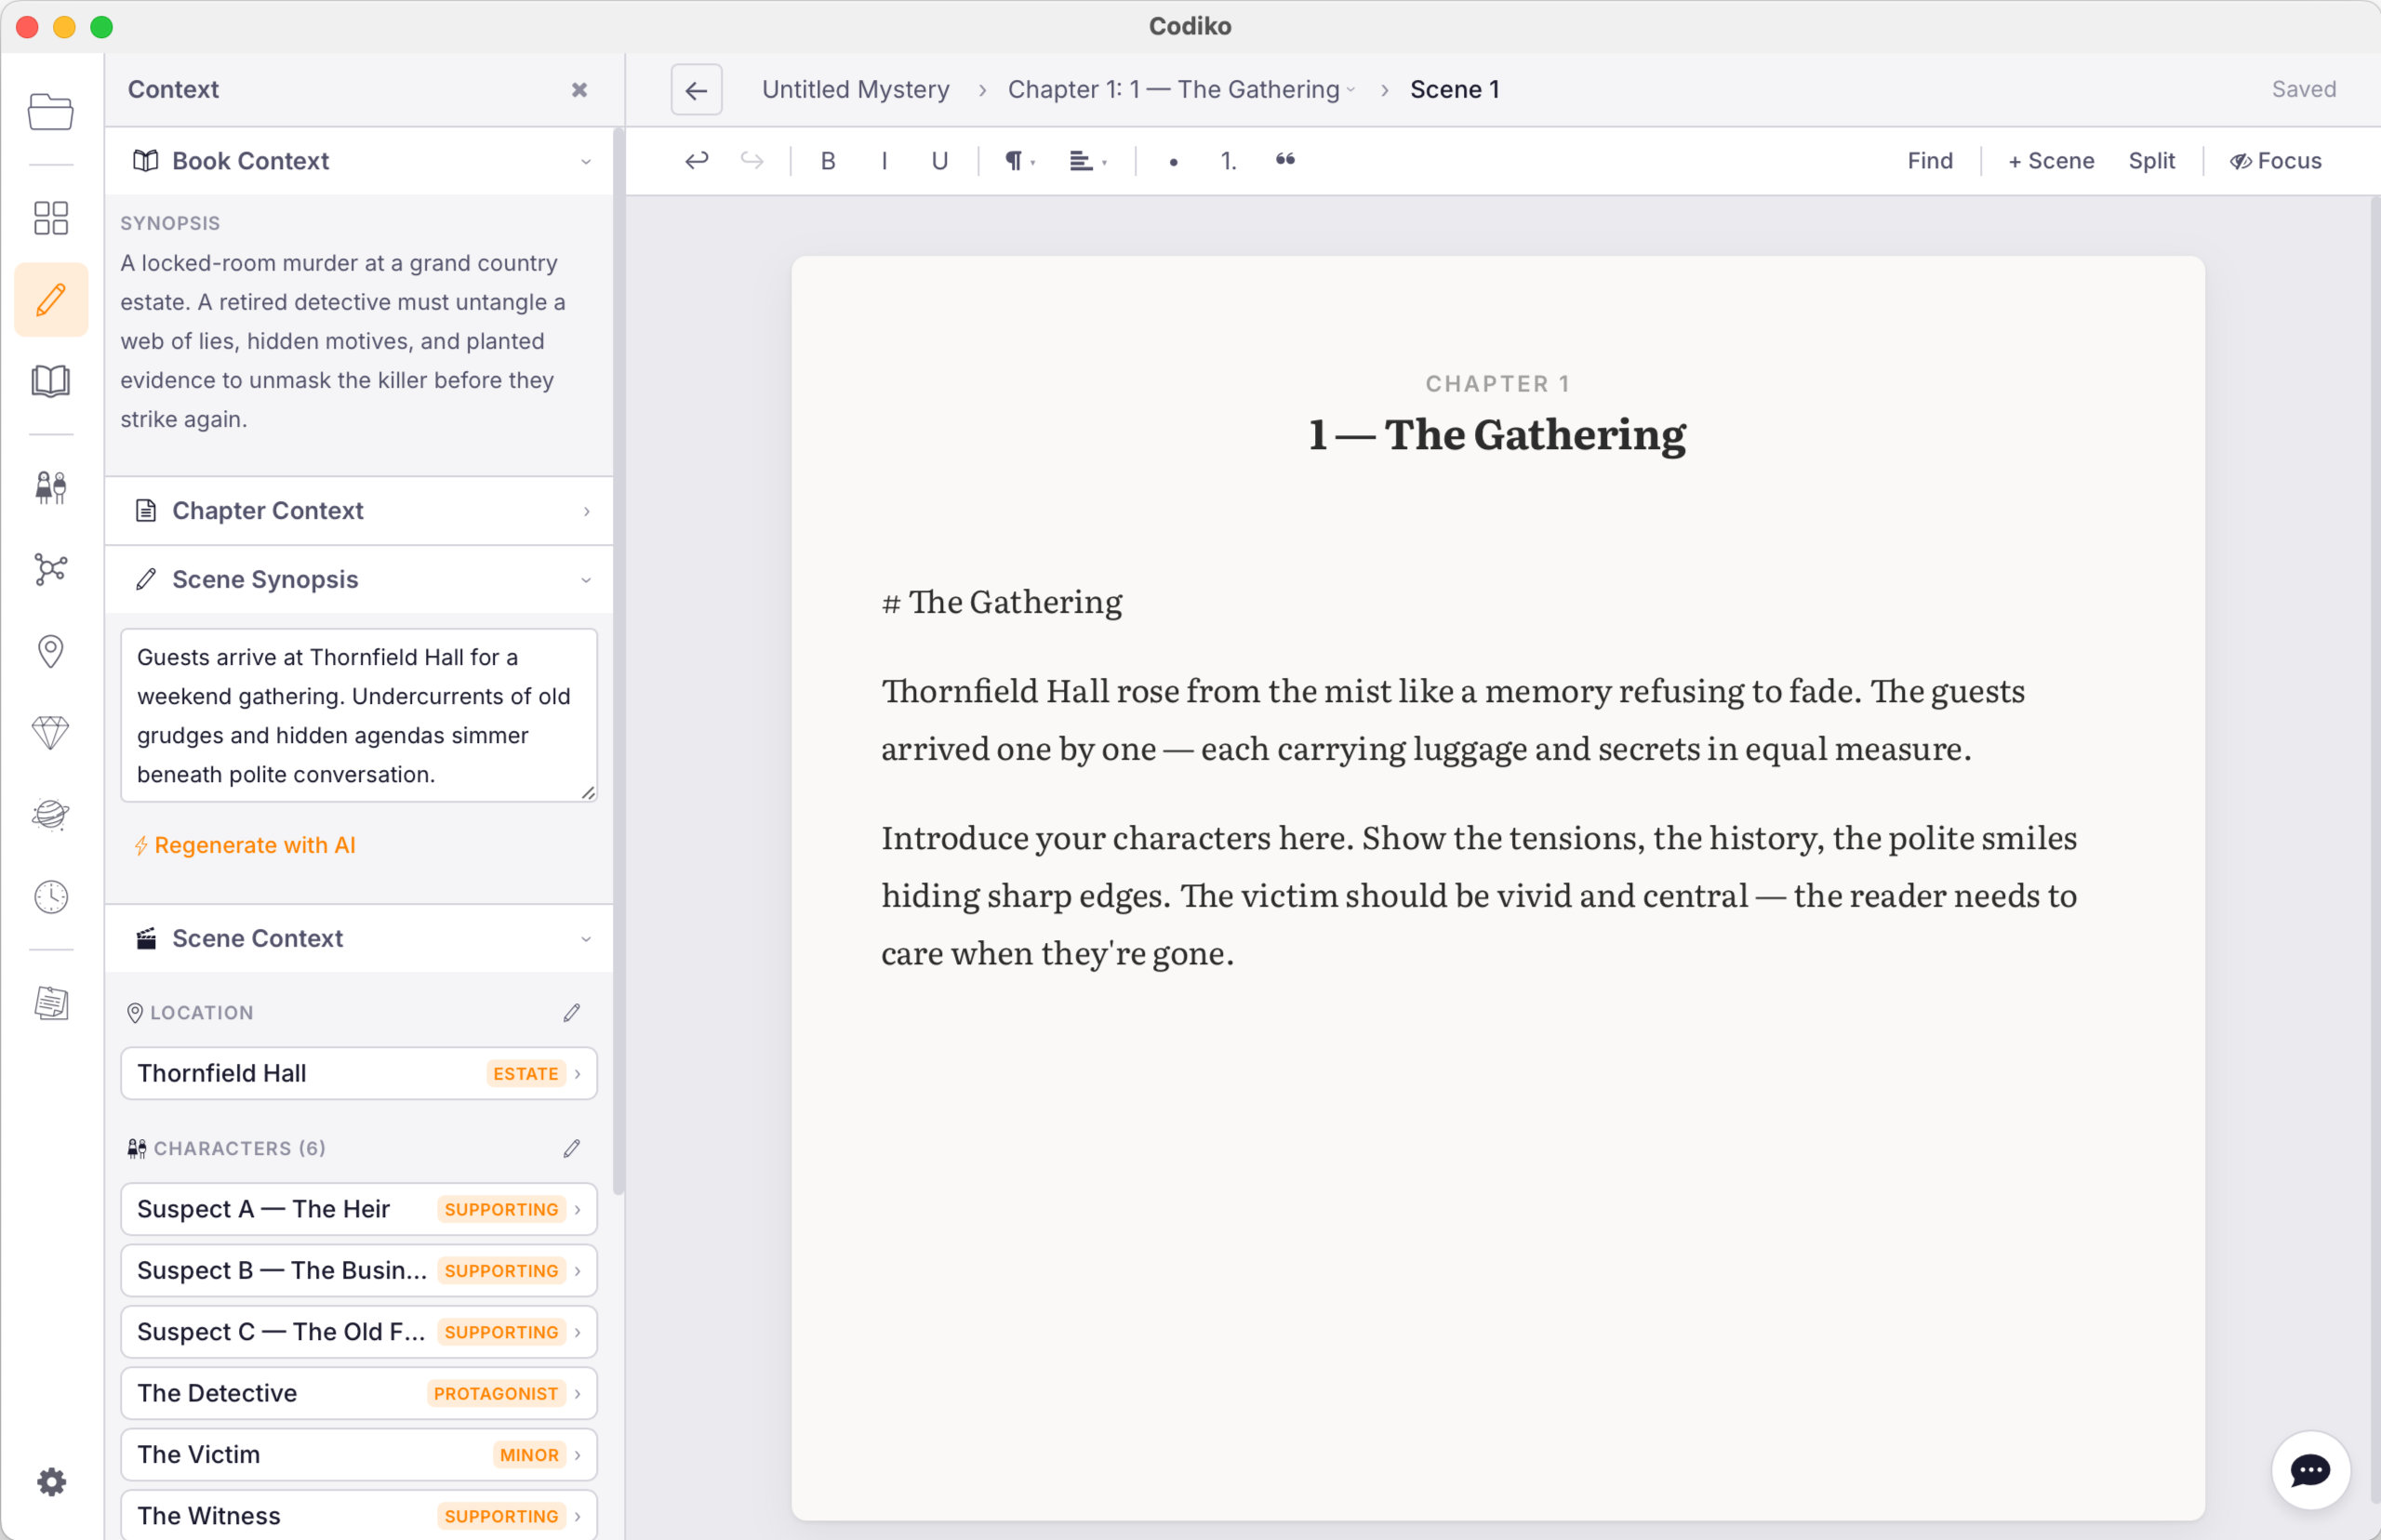2381x1540 pixels.
Task: Edit scene location with pencil icon
Action: [x=572, y=1012]
